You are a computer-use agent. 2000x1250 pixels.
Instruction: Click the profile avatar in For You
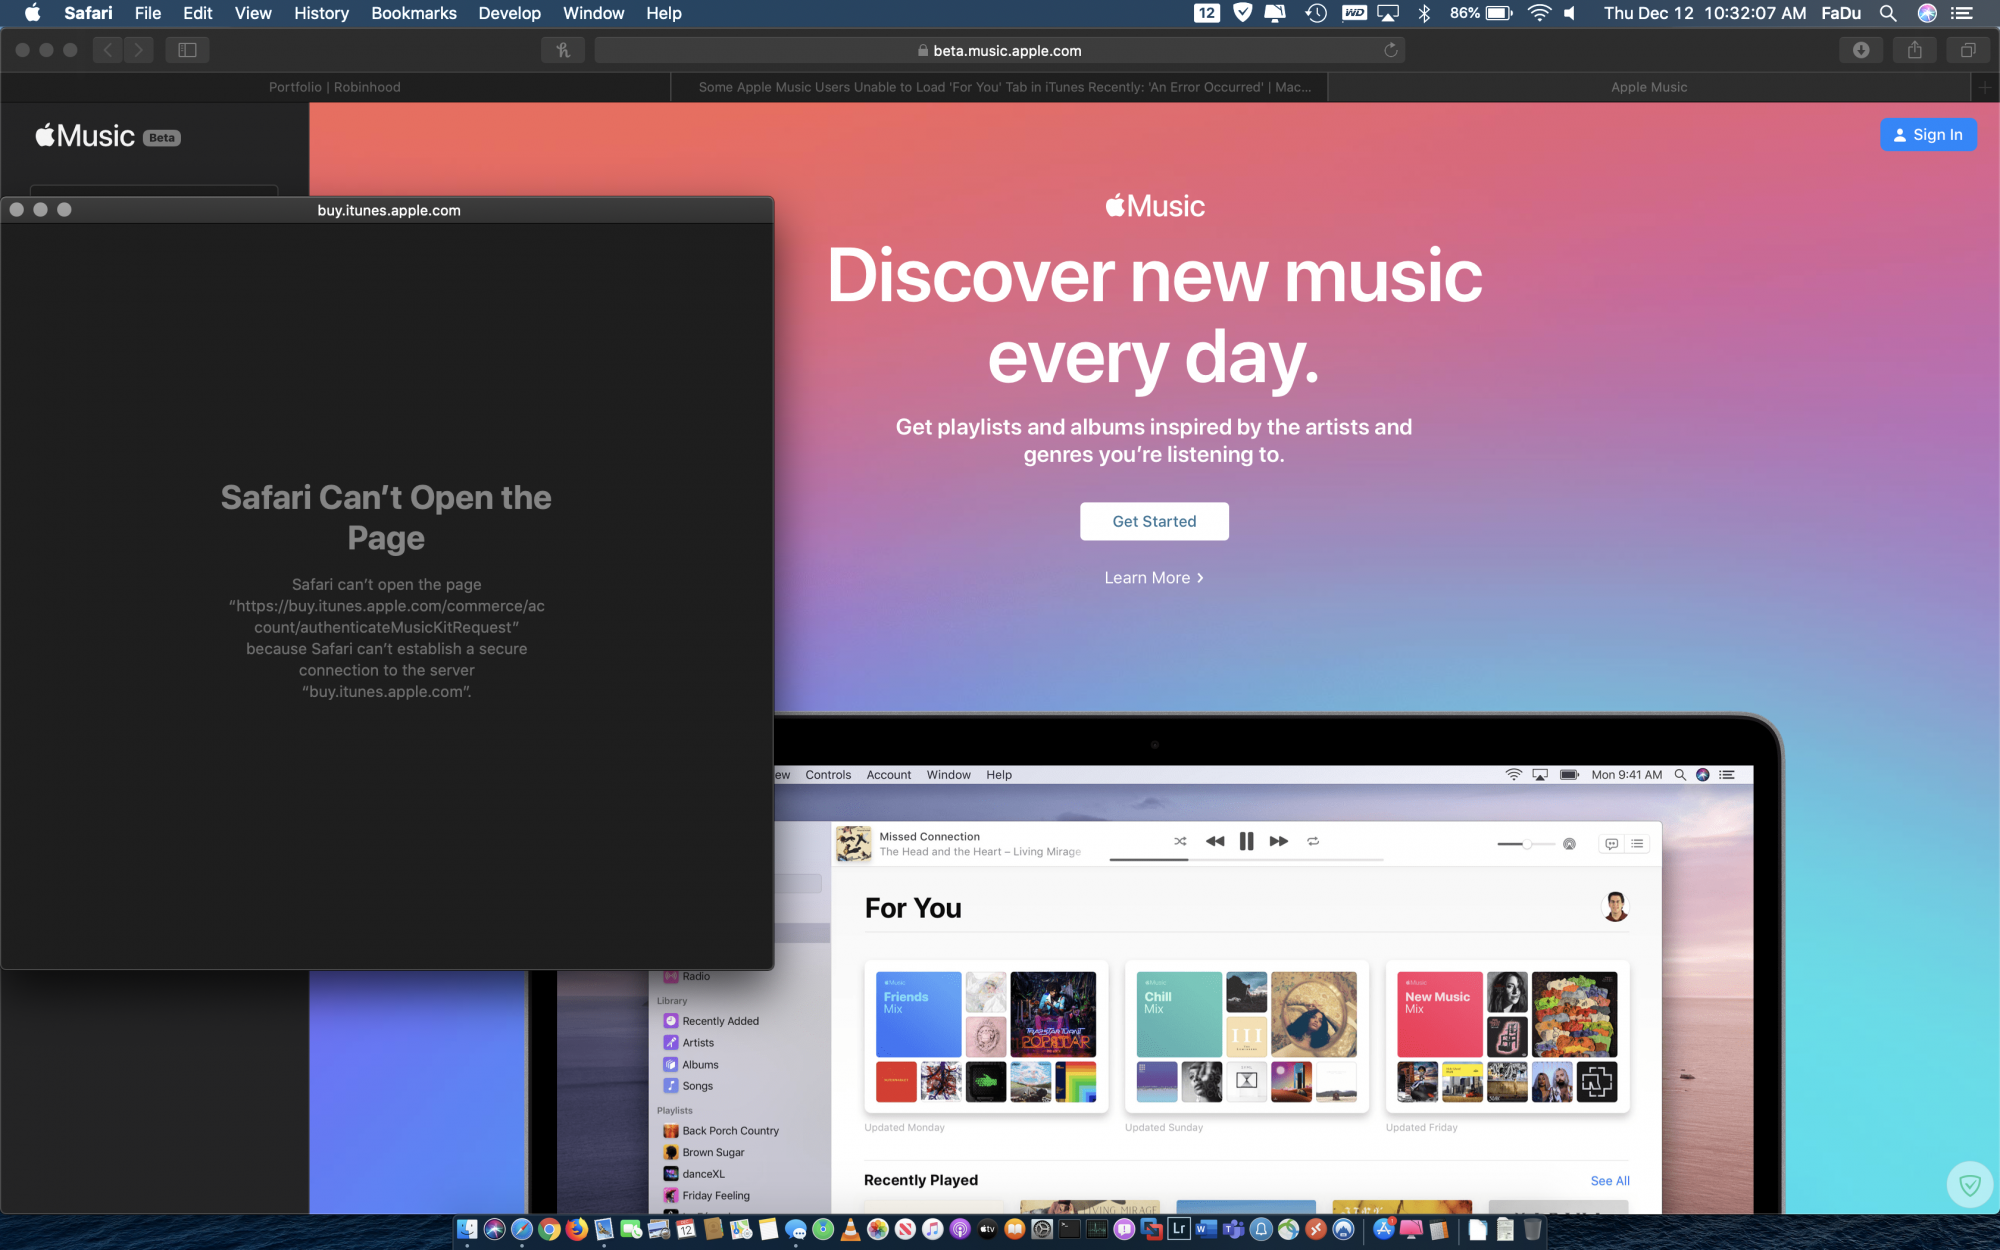pyautogui.click(x=1615, y=907)
